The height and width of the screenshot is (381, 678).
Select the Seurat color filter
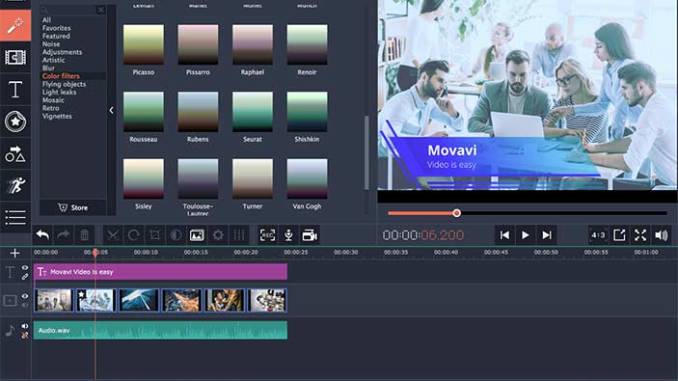click(253, 112)
